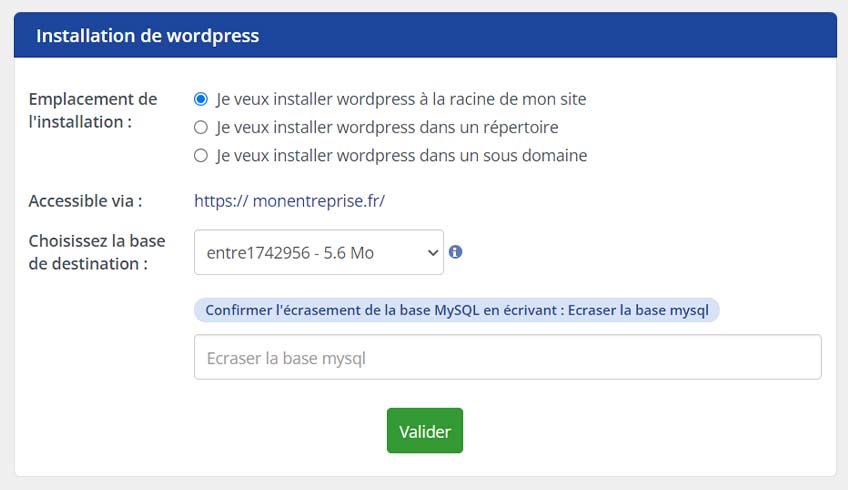Click the MySQL overwrite confirmation badge
848x490 pixels.
click(x=456, y=310)
